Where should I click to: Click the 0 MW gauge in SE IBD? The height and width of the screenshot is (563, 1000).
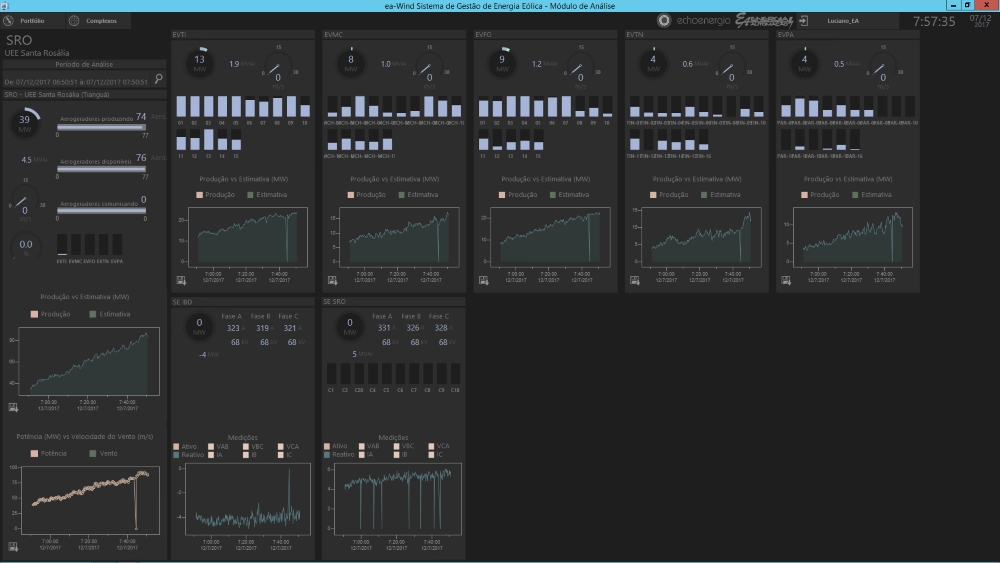click(199, 326)
